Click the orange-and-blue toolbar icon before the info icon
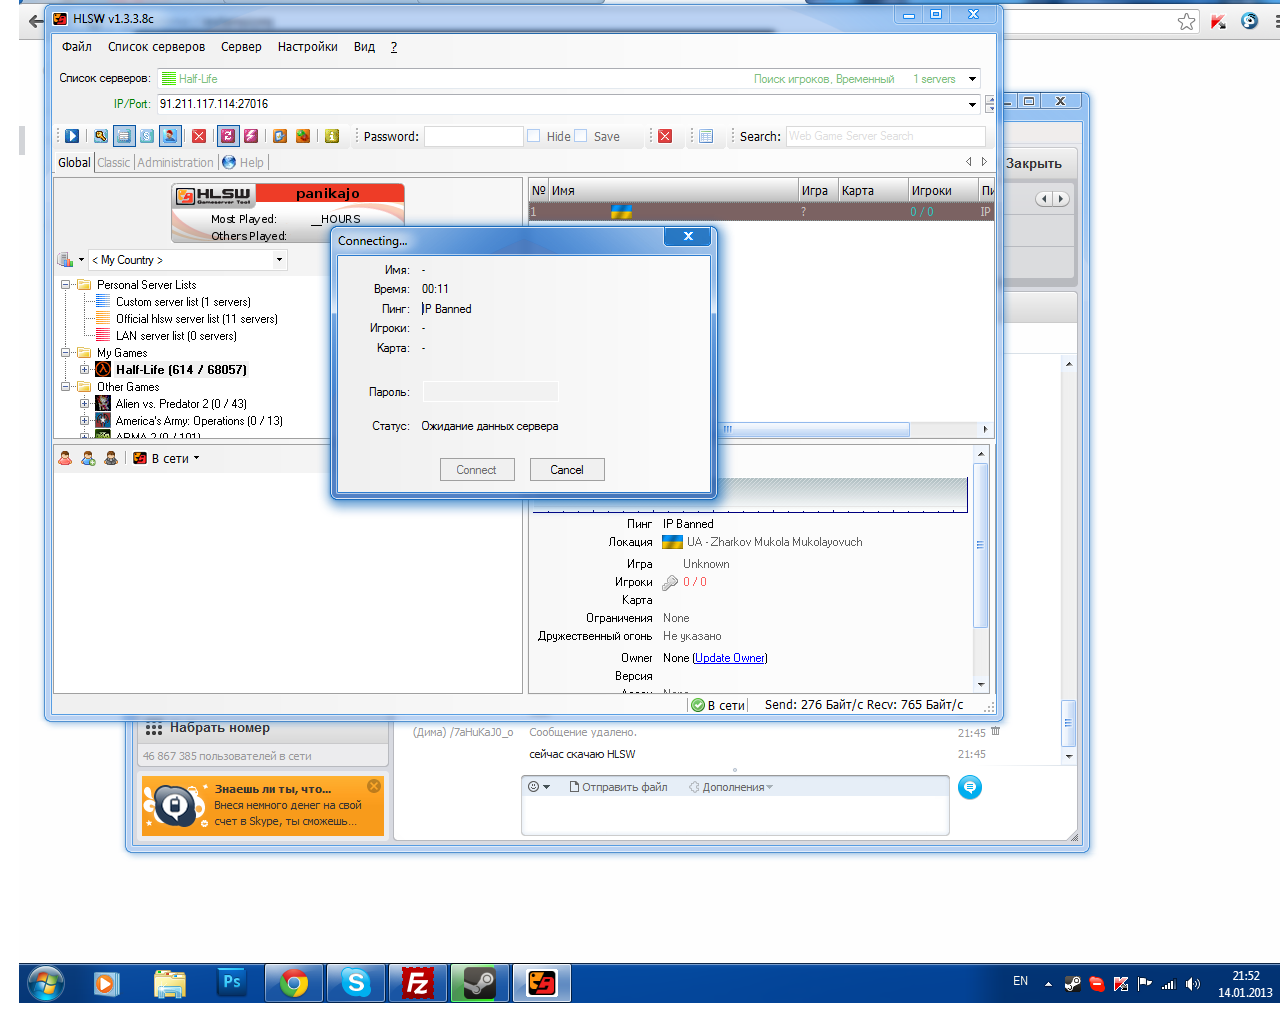Viewport: 1280px width, 1024px height. tap(280, 136)
